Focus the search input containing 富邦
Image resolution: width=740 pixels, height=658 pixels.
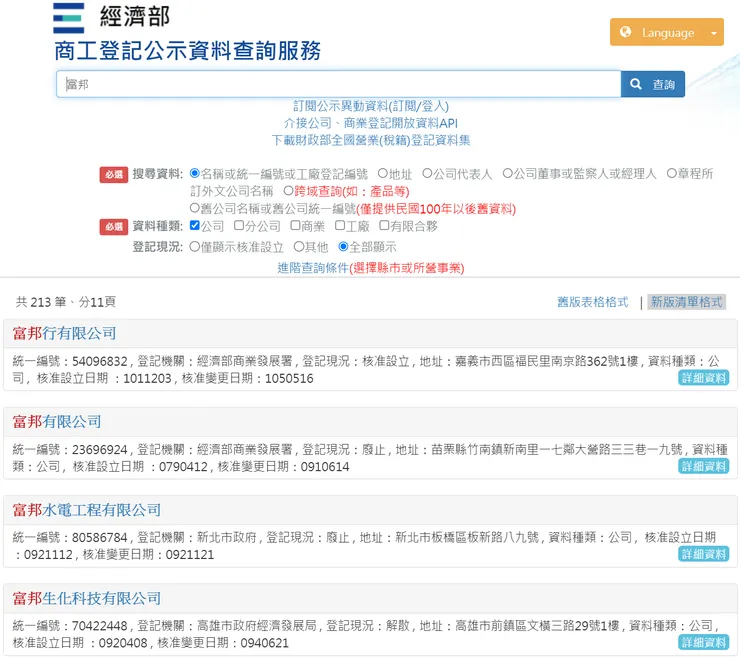click(x=338, y=84)
